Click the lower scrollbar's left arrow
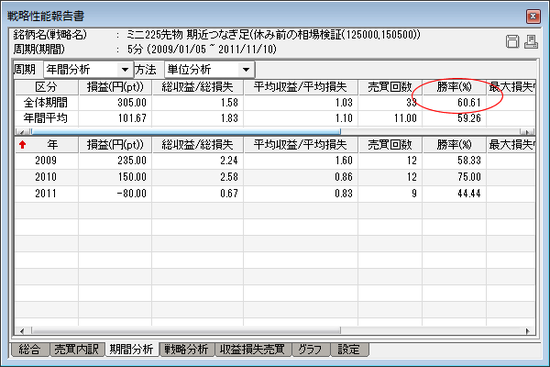 click(22, 331)
